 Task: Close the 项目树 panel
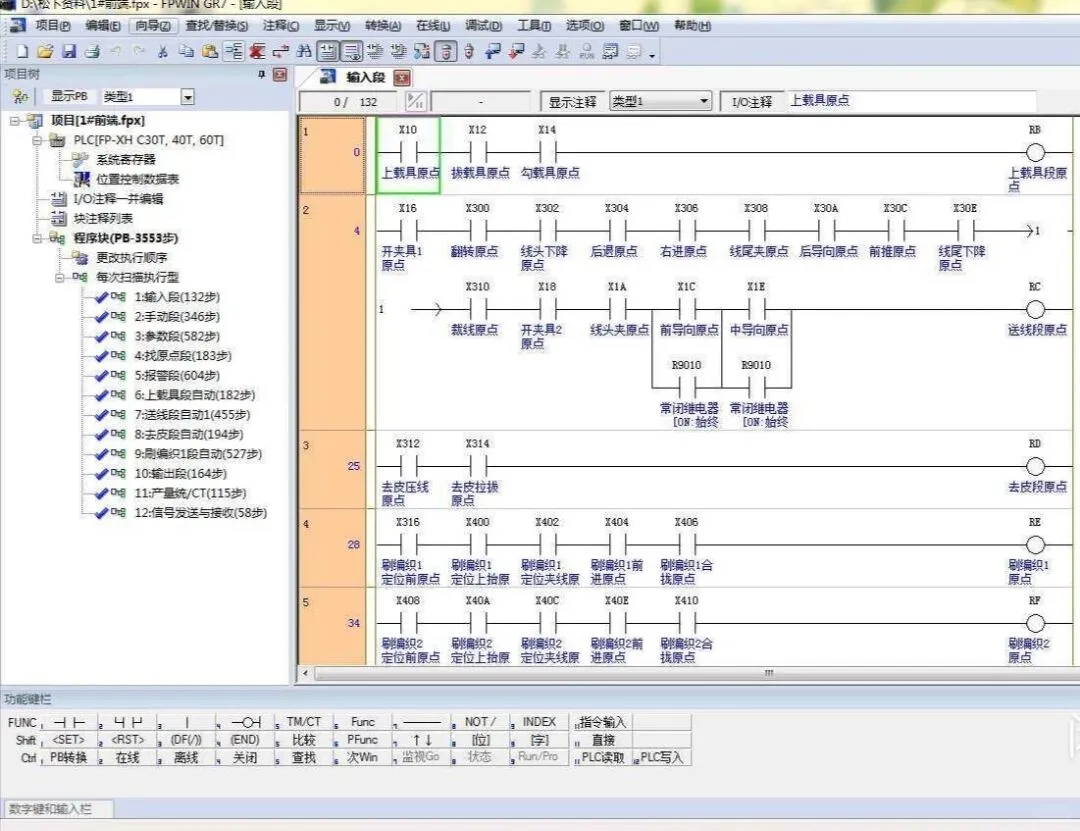pyautogui.click(x=280, y=74)
